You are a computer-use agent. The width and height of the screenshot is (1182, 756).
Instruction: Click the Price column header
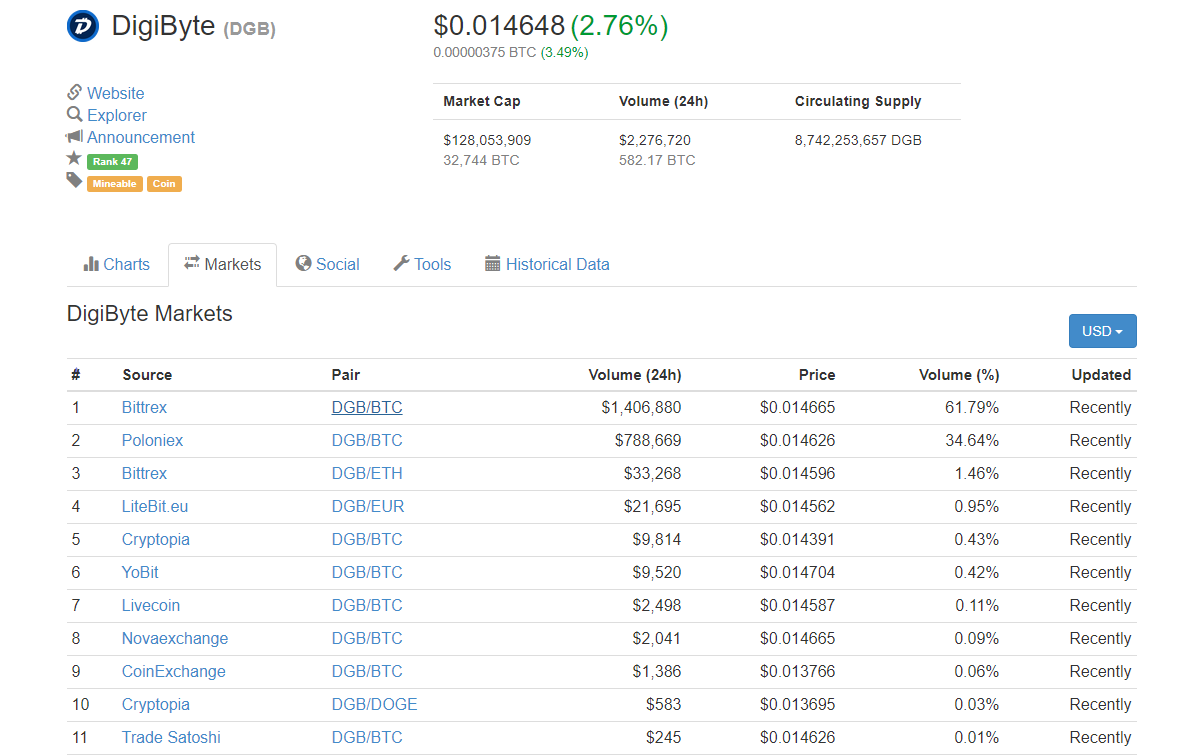pos(817,375)
